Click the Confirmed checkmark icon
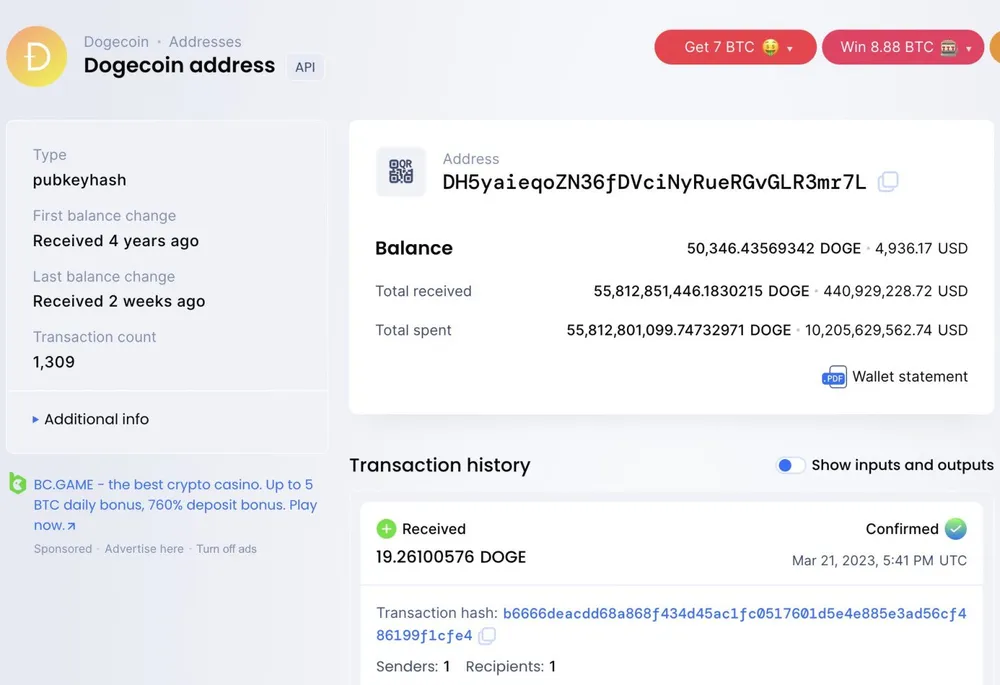 [955, 529]
